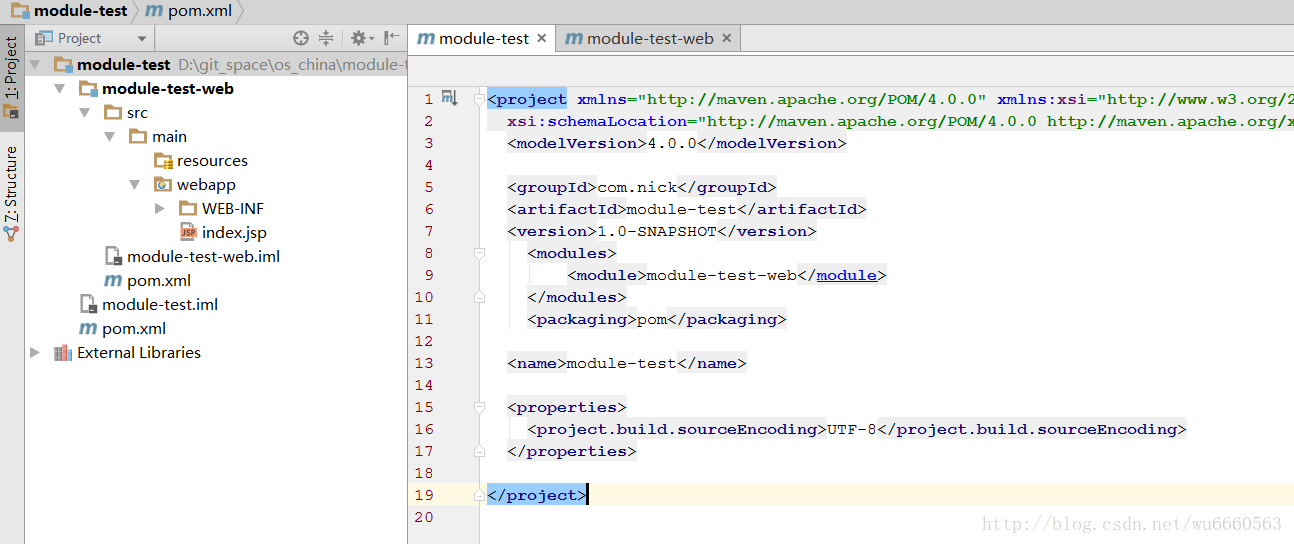Click the index.jsp file icon

click(x=188, y=232)
